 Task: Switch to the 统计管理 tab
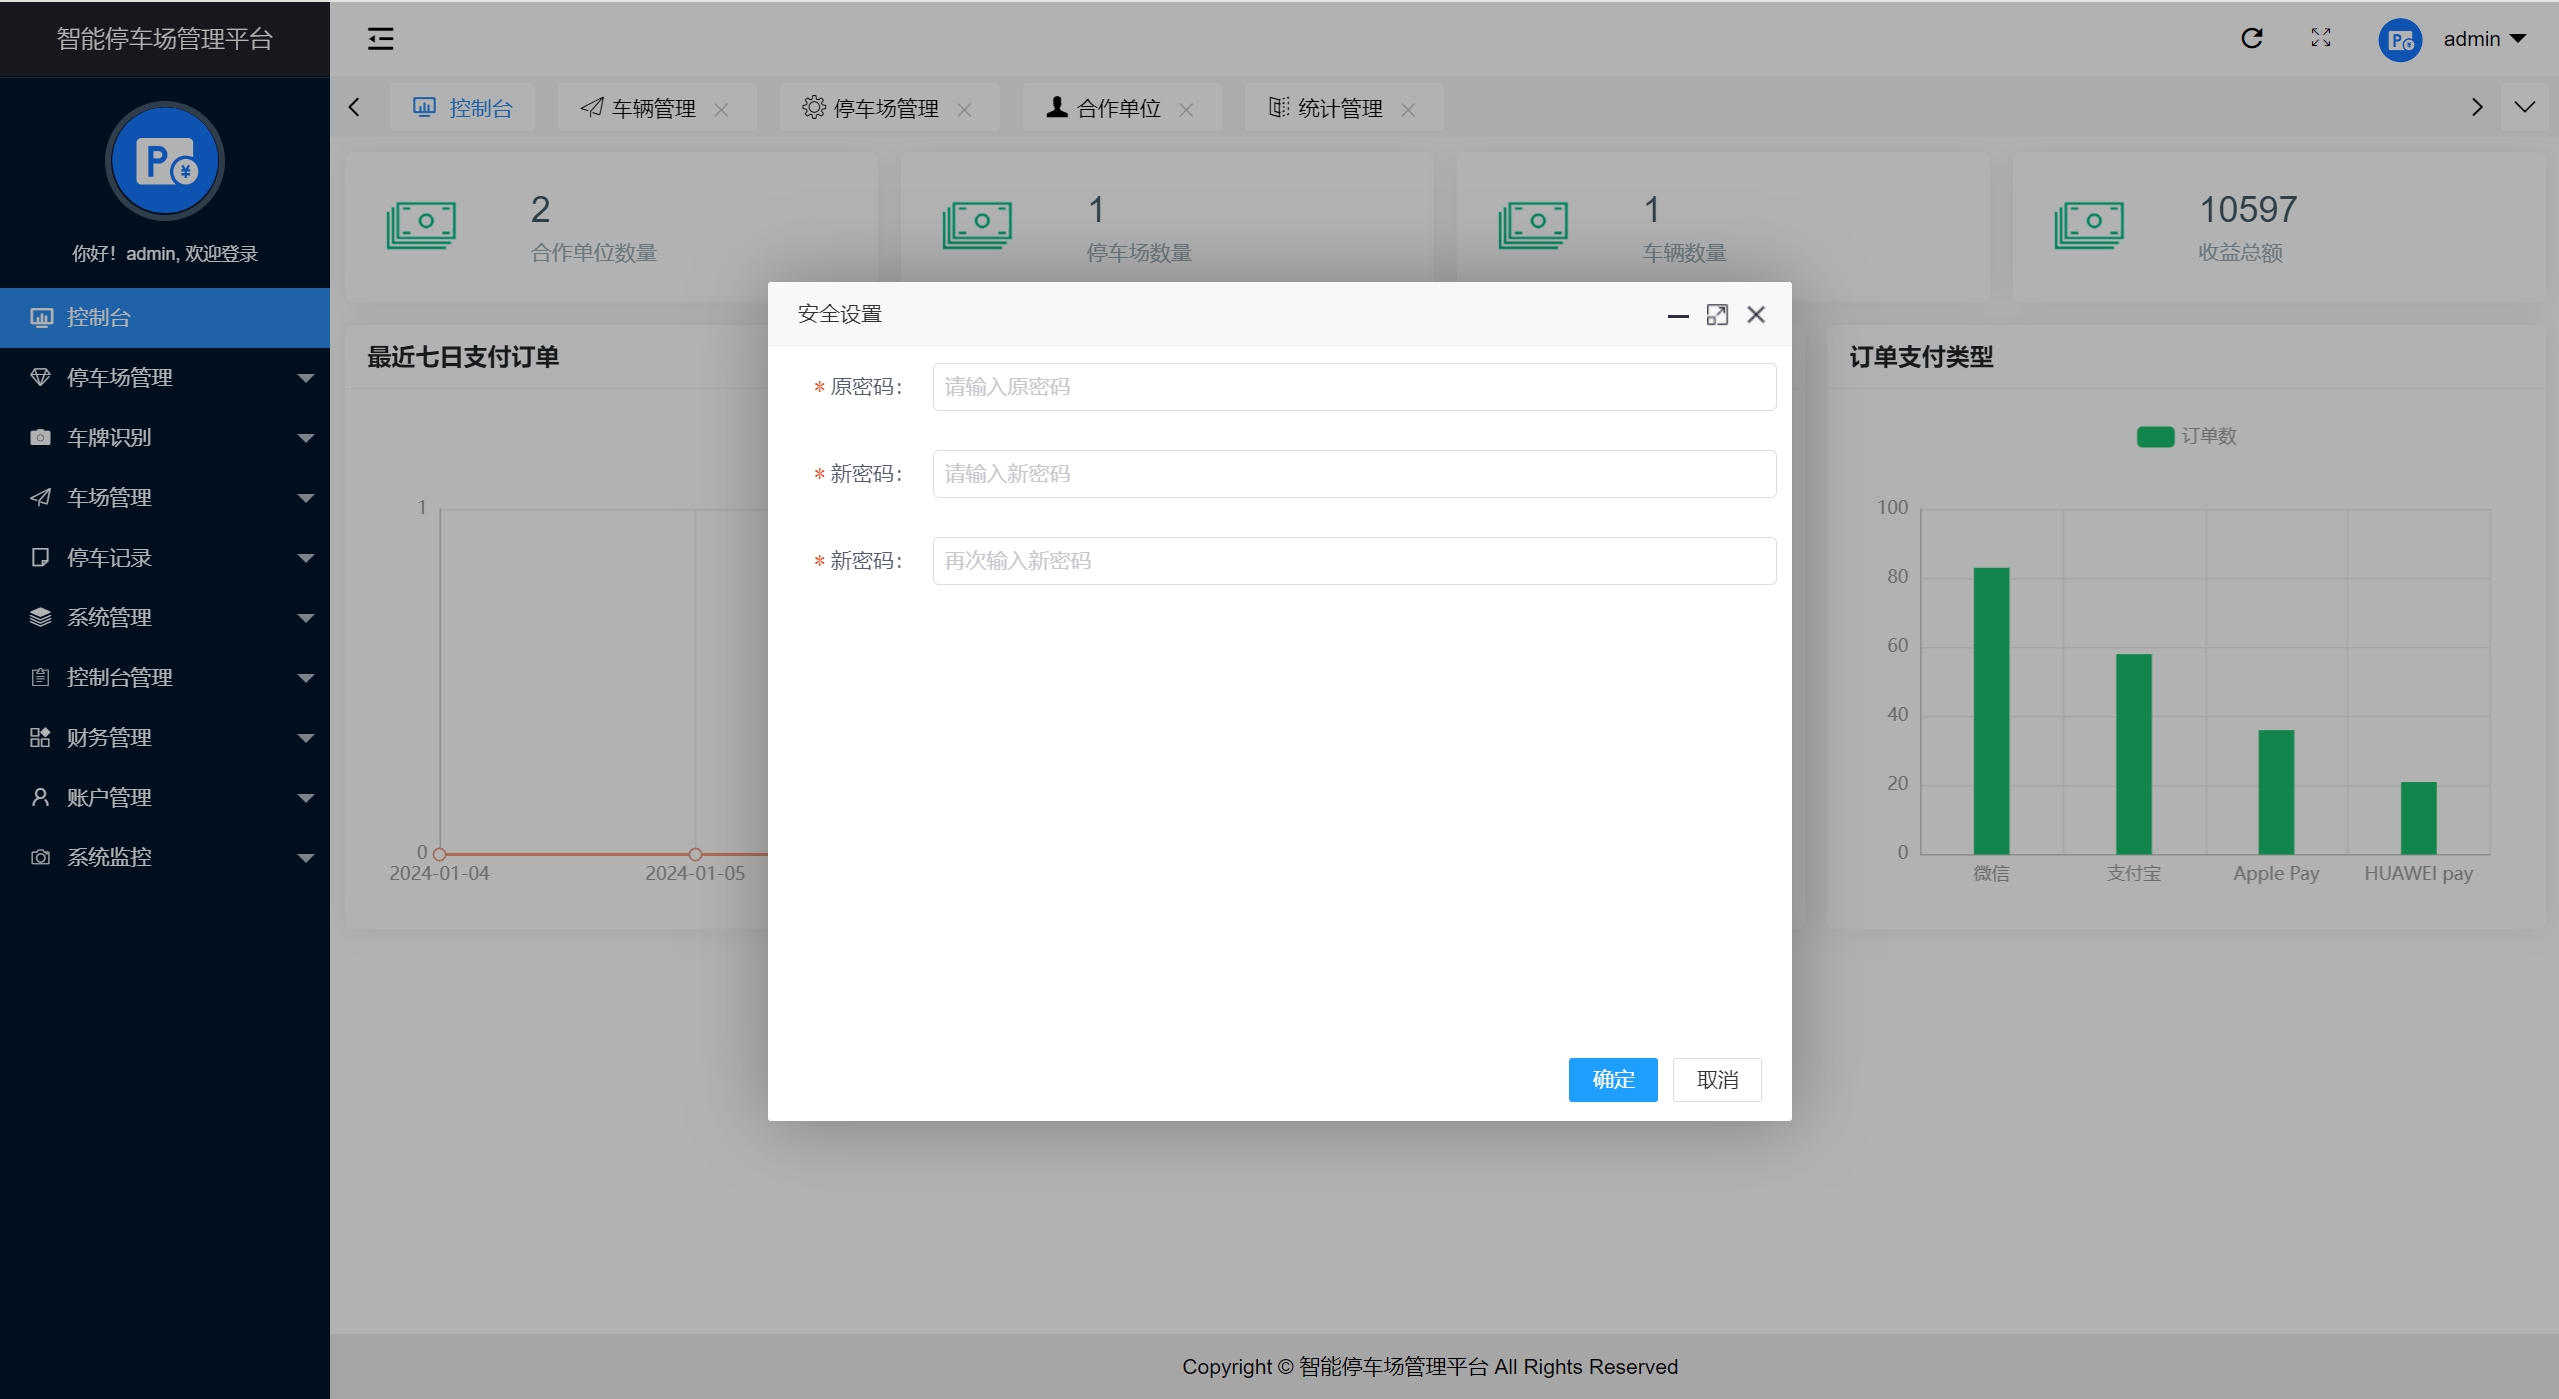(1338, 108)
